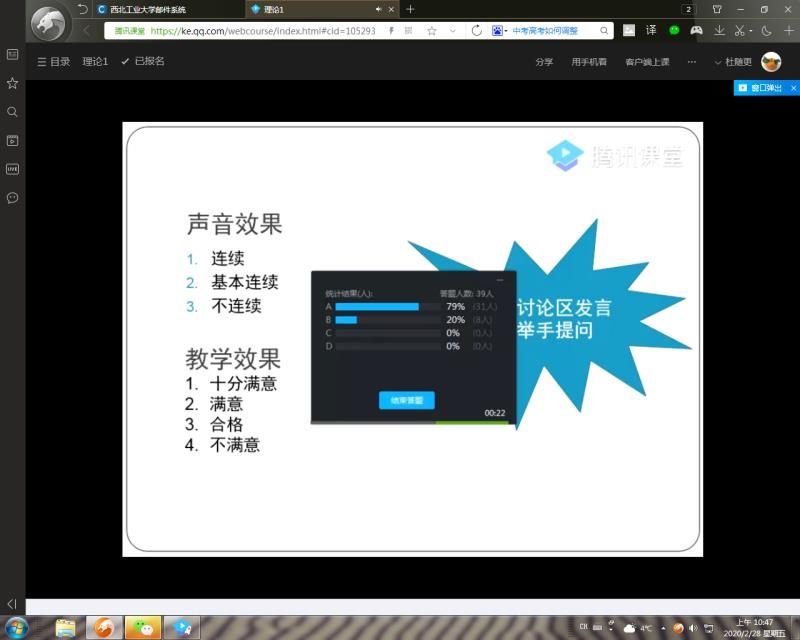Bookmark page with the address bar star

click(x=431, y=31)
